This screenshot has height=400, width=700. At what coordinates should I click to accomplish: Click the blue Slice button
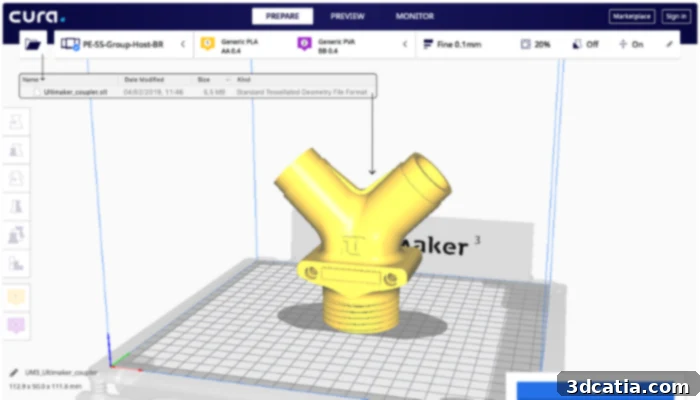pos(596,390)
